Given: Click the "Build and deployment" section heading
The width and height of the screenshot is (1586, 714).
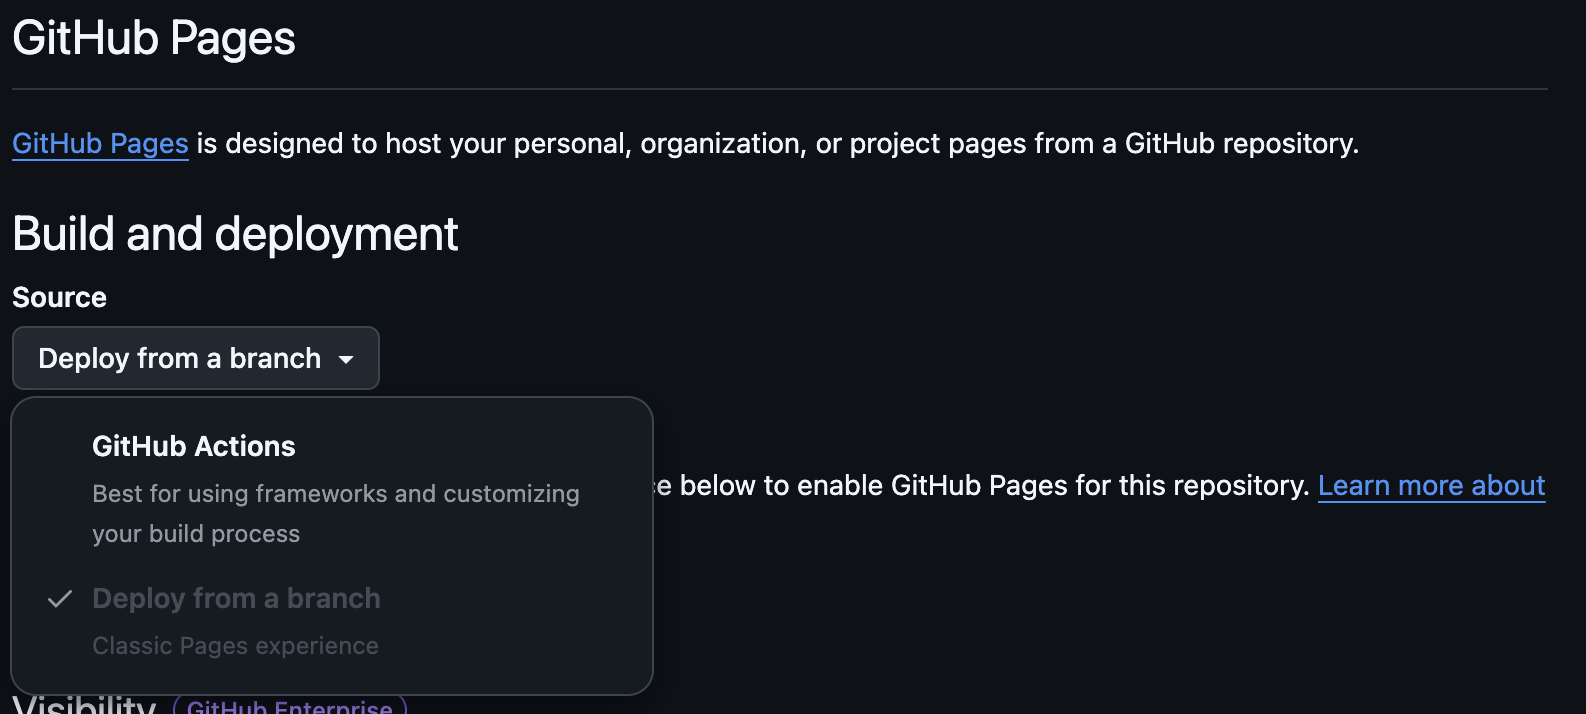Looking at the screenshot, I should tap(235, 235).
